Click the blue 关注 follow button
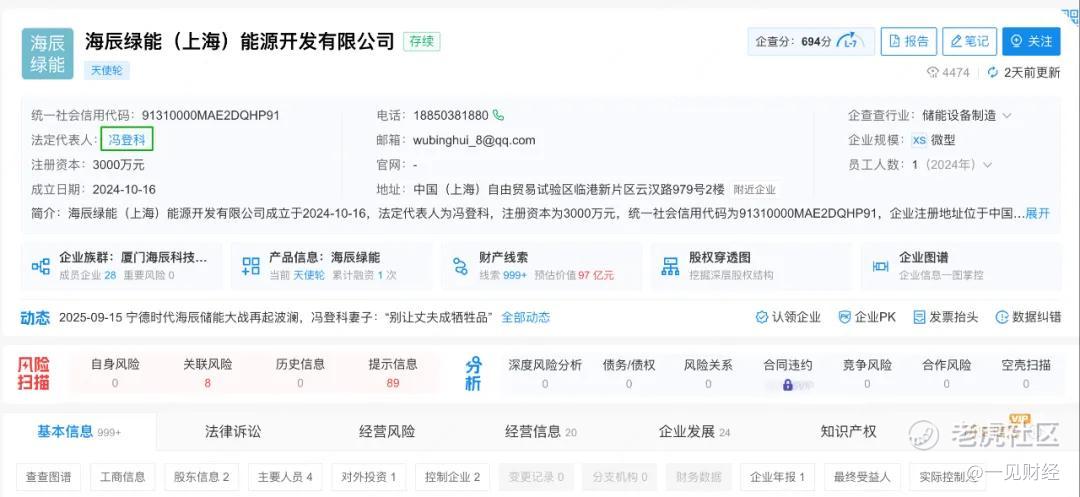Viewport: 1080px width, 497px height. 1031,41
